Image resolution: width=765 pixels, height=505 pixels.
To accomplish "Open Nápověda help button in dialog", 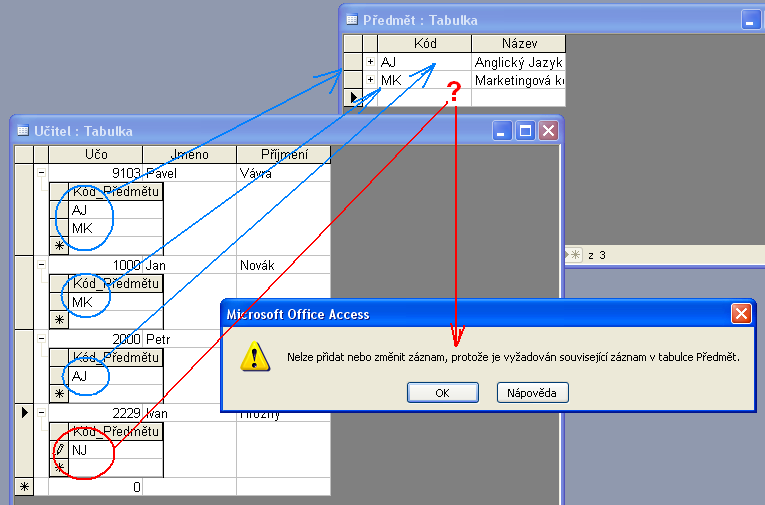I will 532,393.
